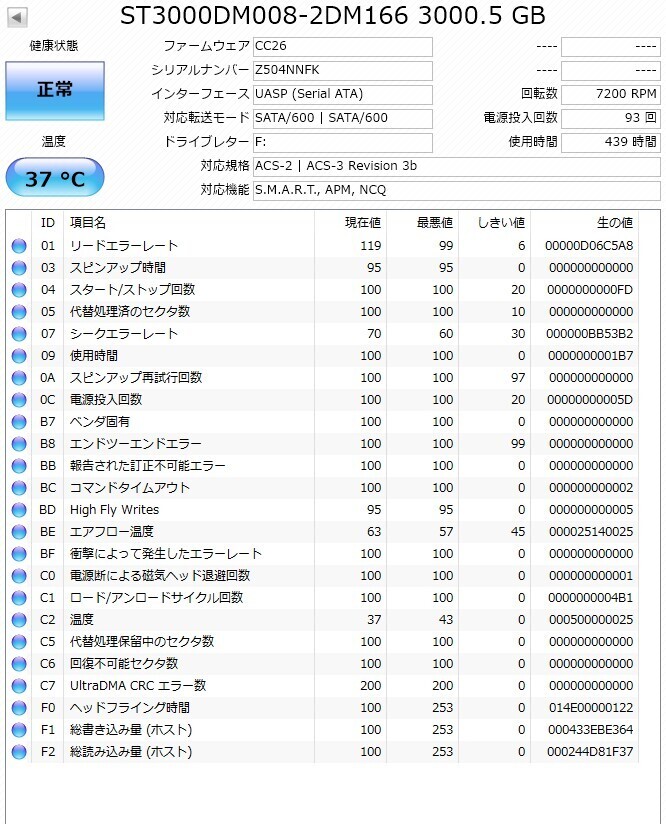Viewport: 666px width, 824px height.
Task: Click the 項目名 column header
Action: click(x=189, y=223)
